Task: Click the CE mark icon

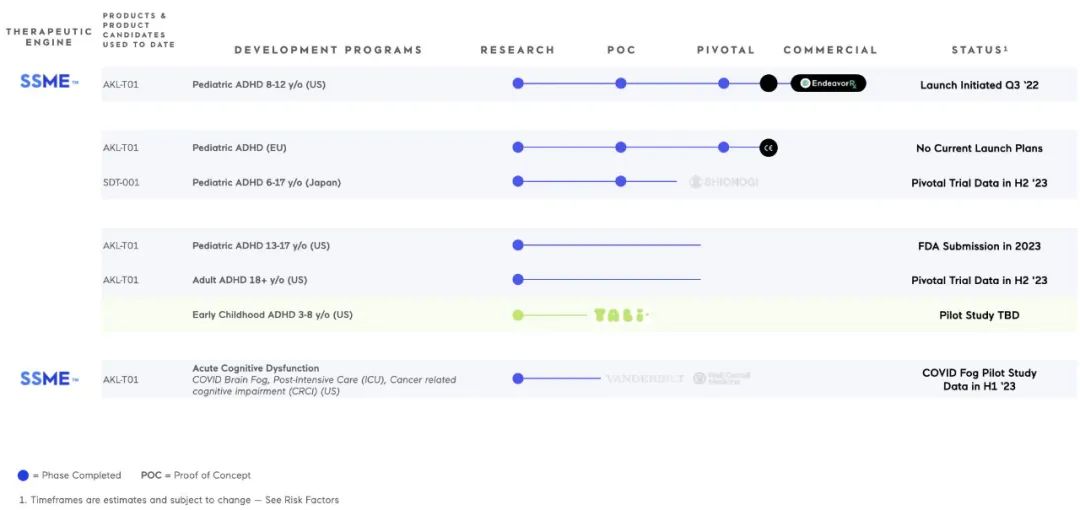Action: (768, 148)
